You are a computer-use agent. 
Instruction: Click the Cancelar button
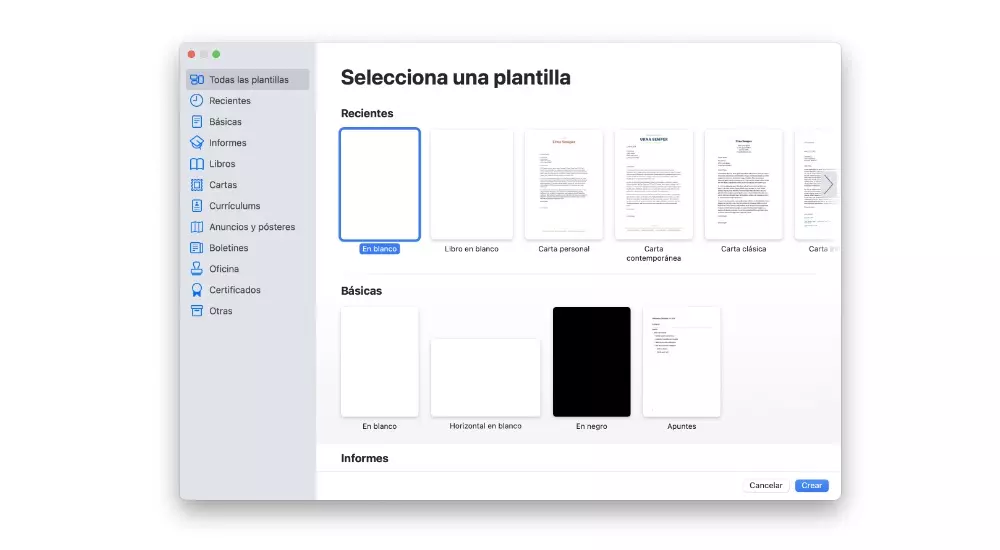click(x=766, y=486)
